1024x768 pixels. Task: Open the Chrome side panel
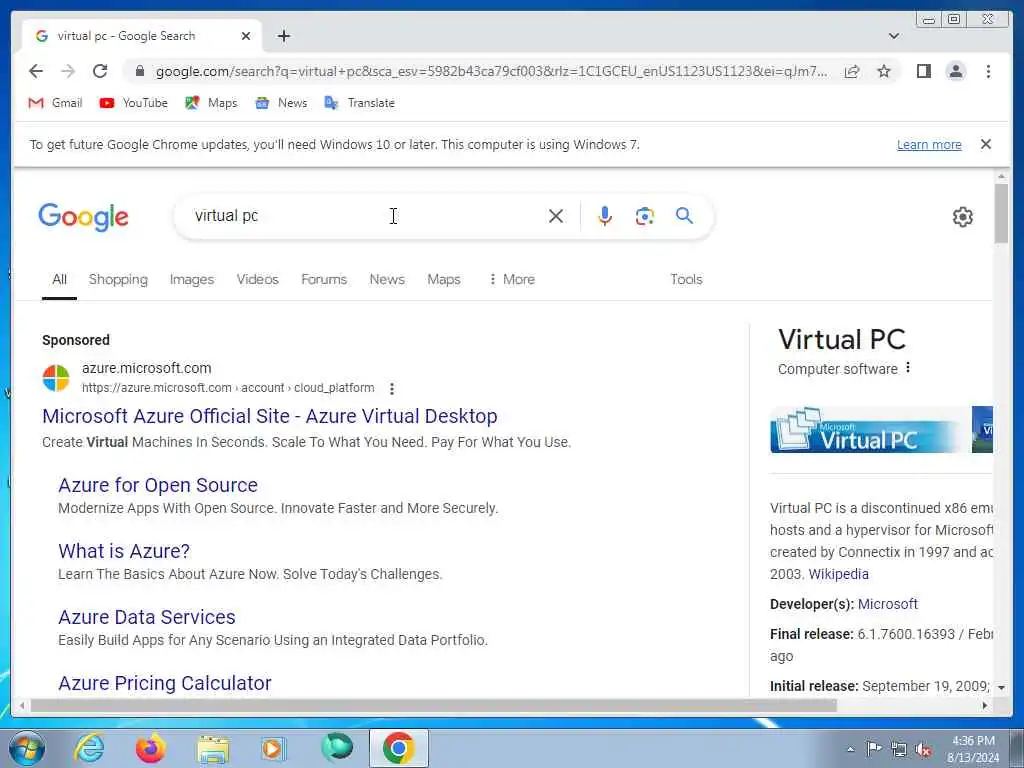click(x=923, y=71)
